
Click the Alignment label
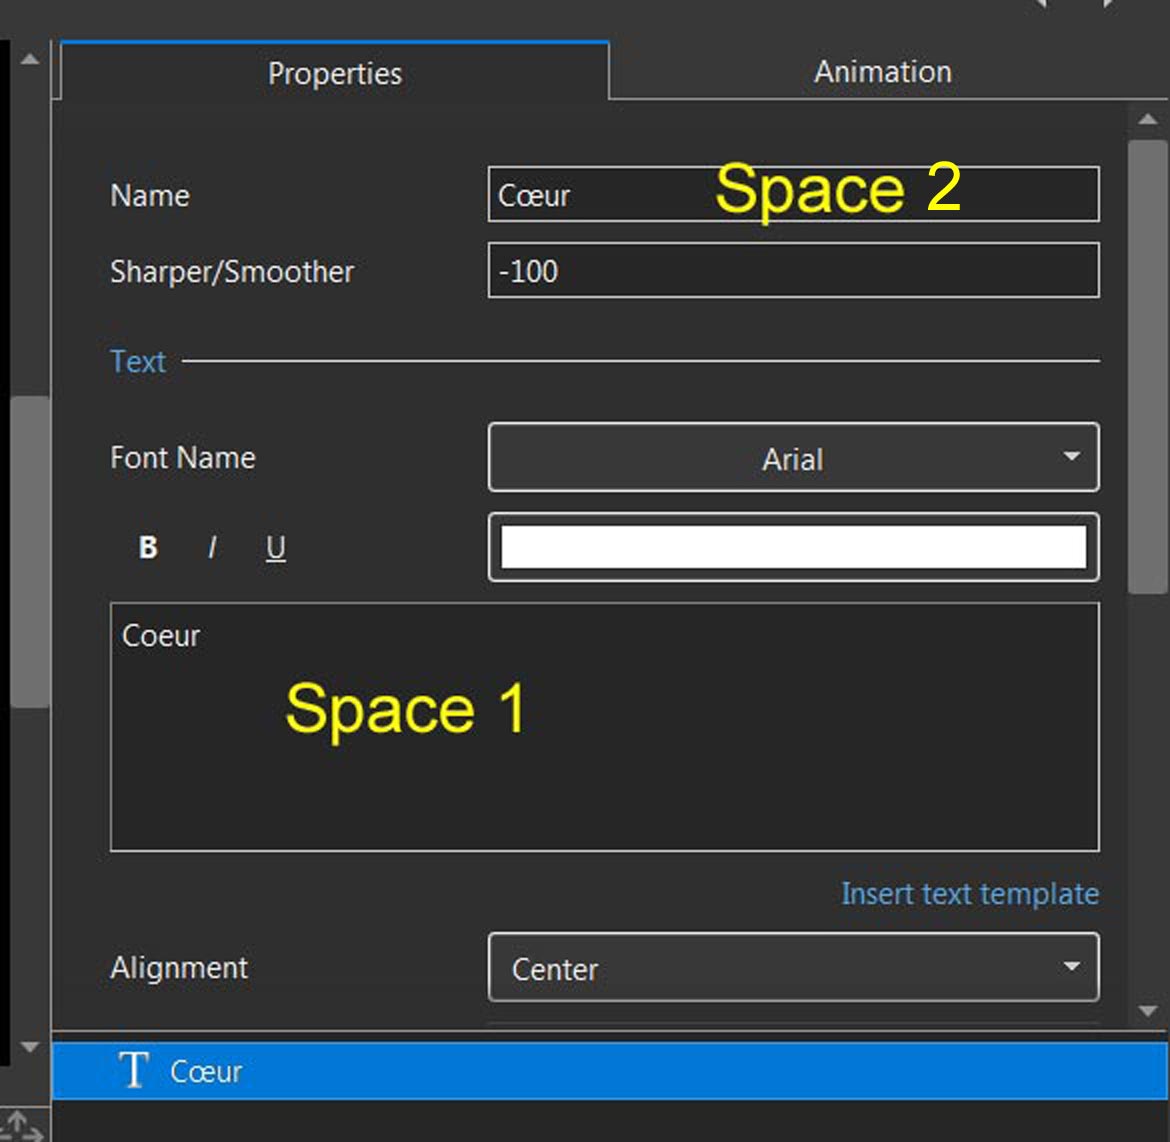point(178,967)
